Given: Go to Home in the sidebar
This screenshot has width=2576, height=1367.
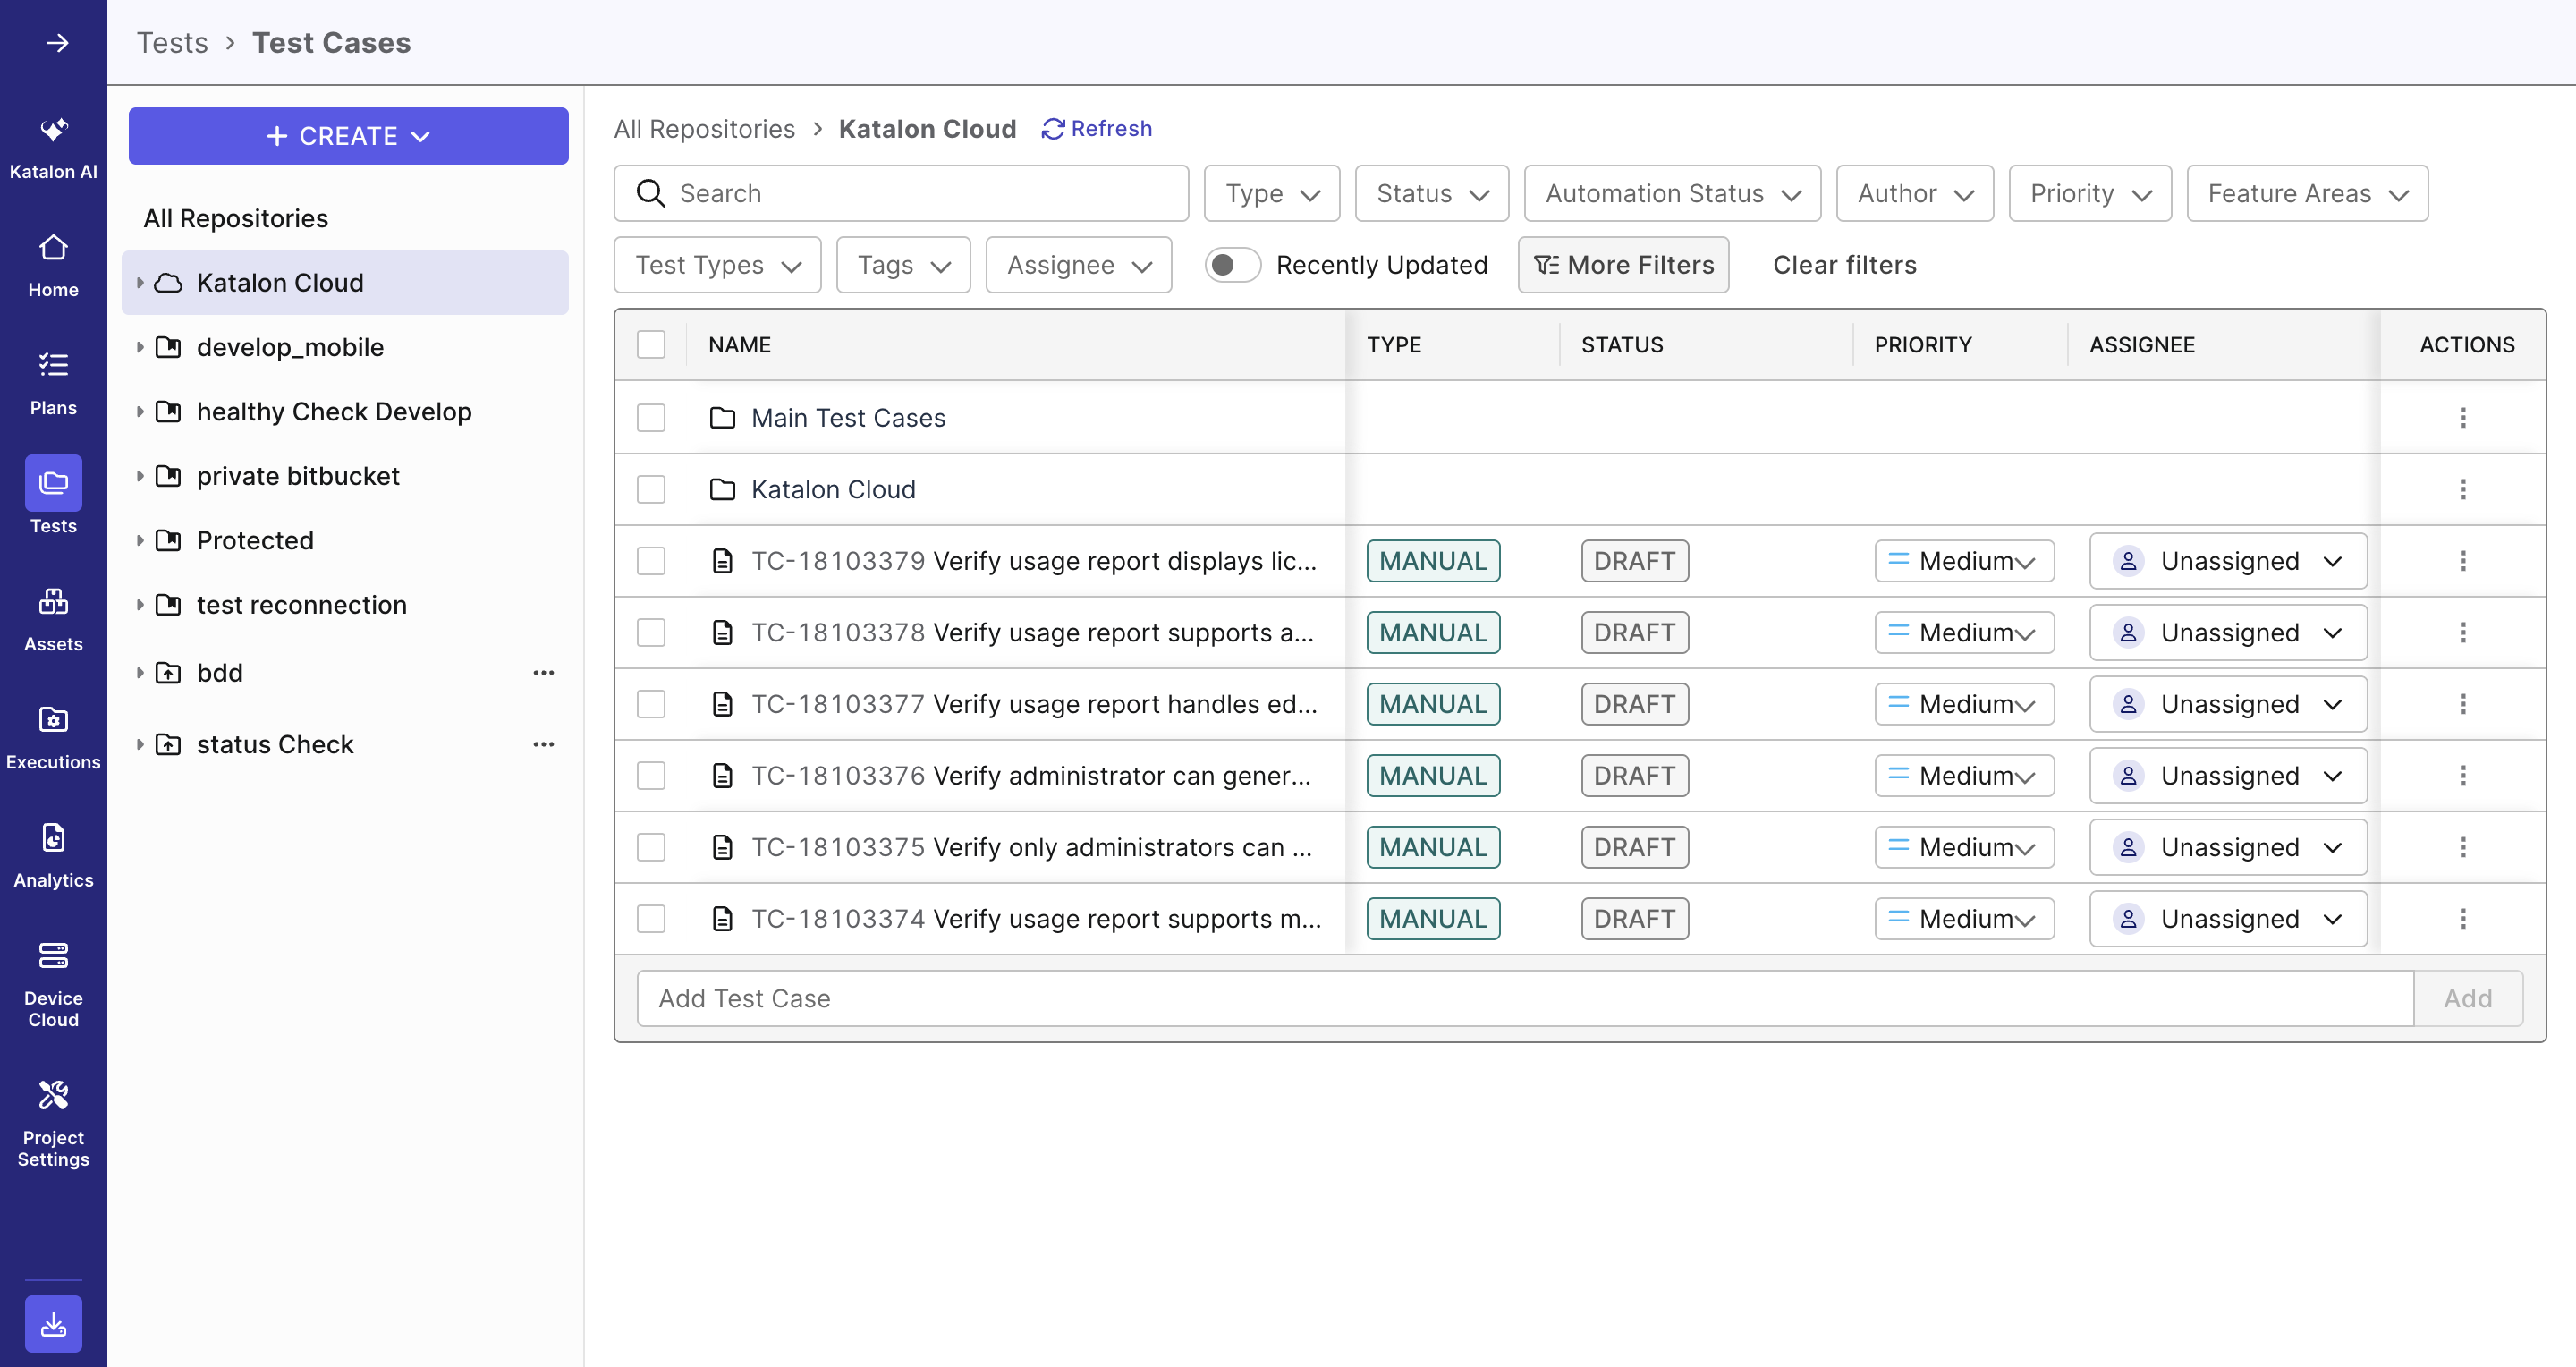Looking at the screenshot, I should (x=53, y=266).
